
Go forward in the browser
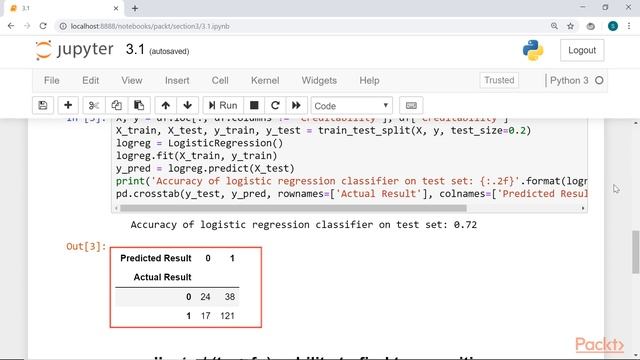(x=27, y=26)
